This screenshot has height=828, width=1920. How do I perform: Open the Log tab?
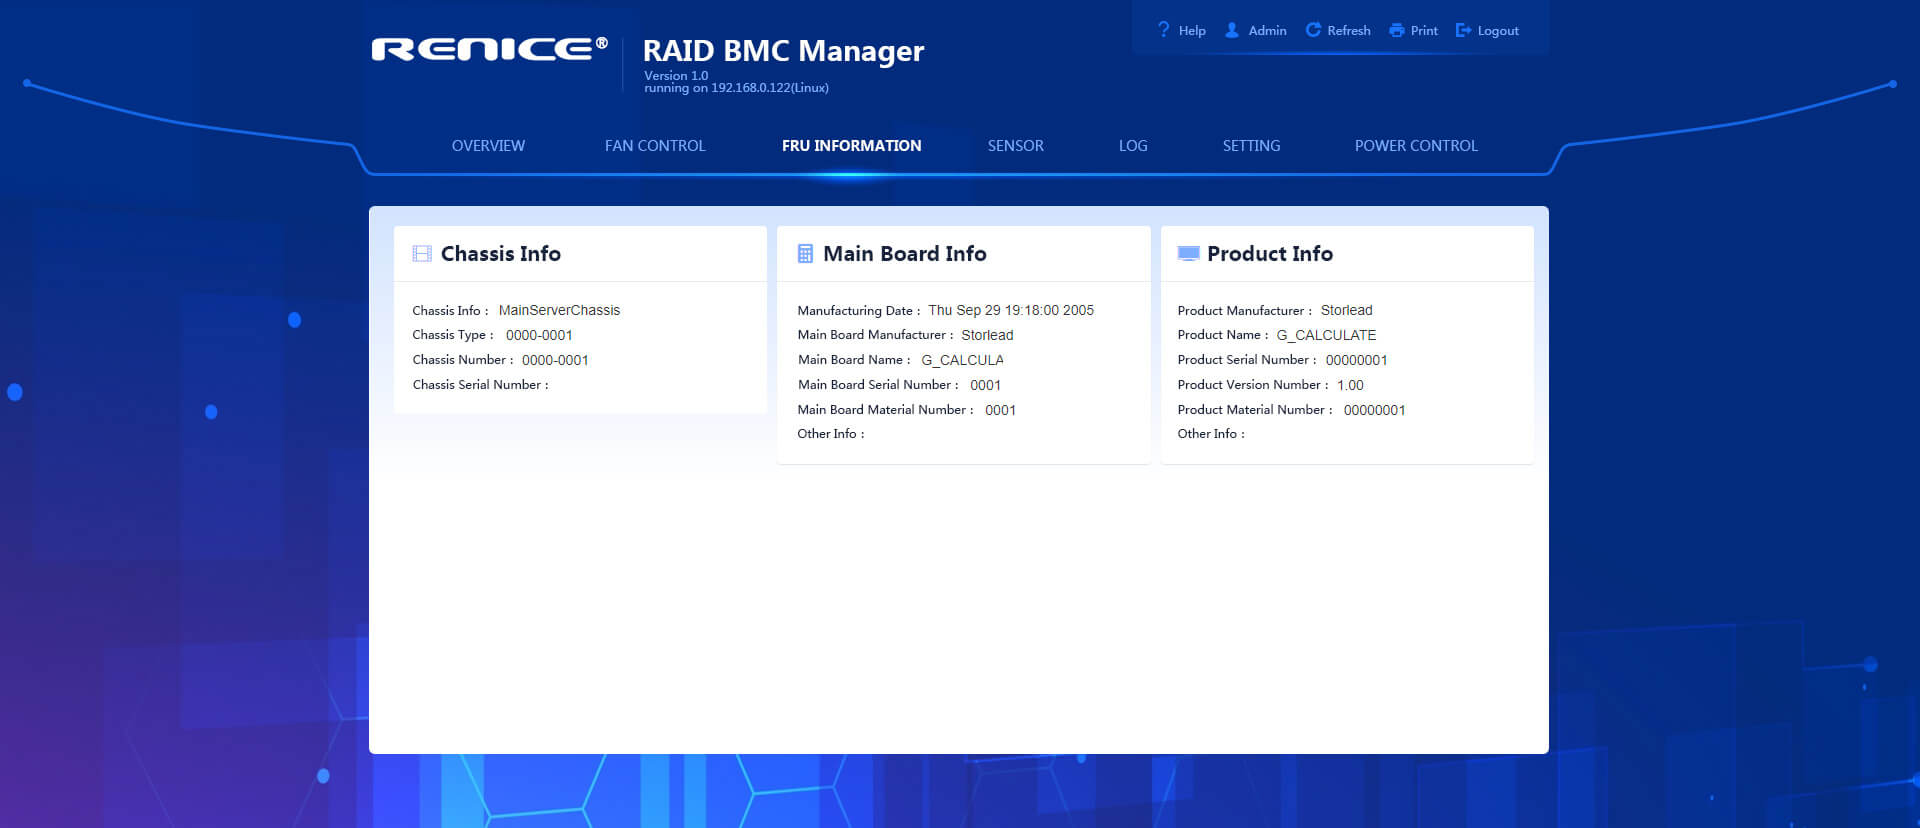(x=1132, y=146)
